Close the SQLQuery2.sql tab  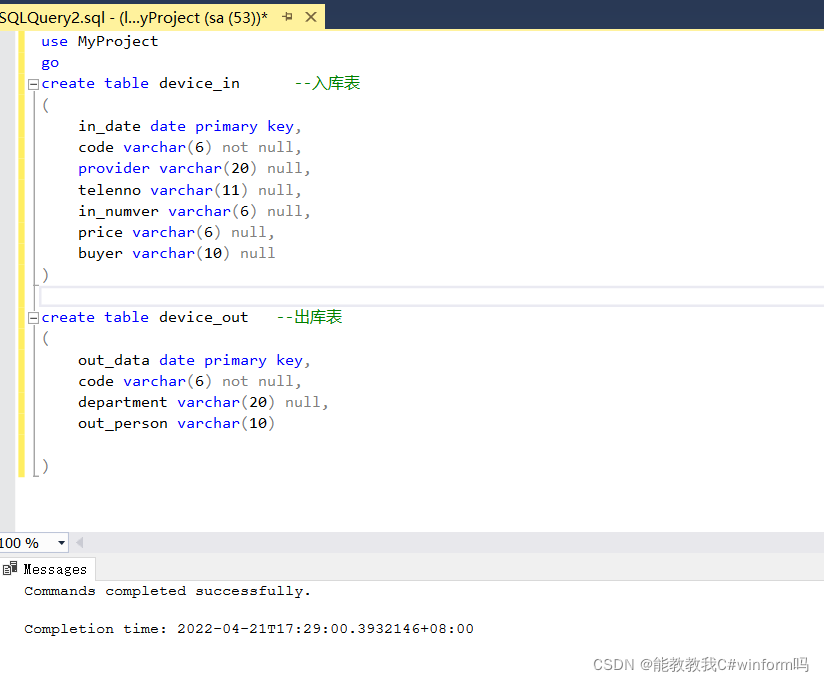tap(311, 17)
